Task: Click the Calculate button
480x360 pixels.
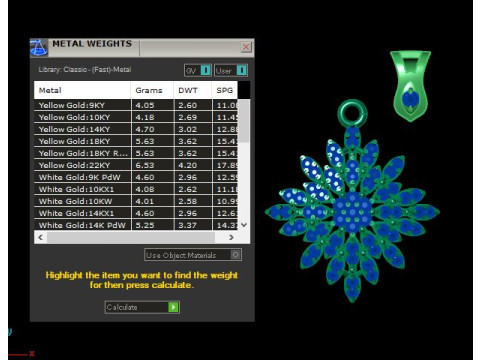Action: tap(142, 307)
